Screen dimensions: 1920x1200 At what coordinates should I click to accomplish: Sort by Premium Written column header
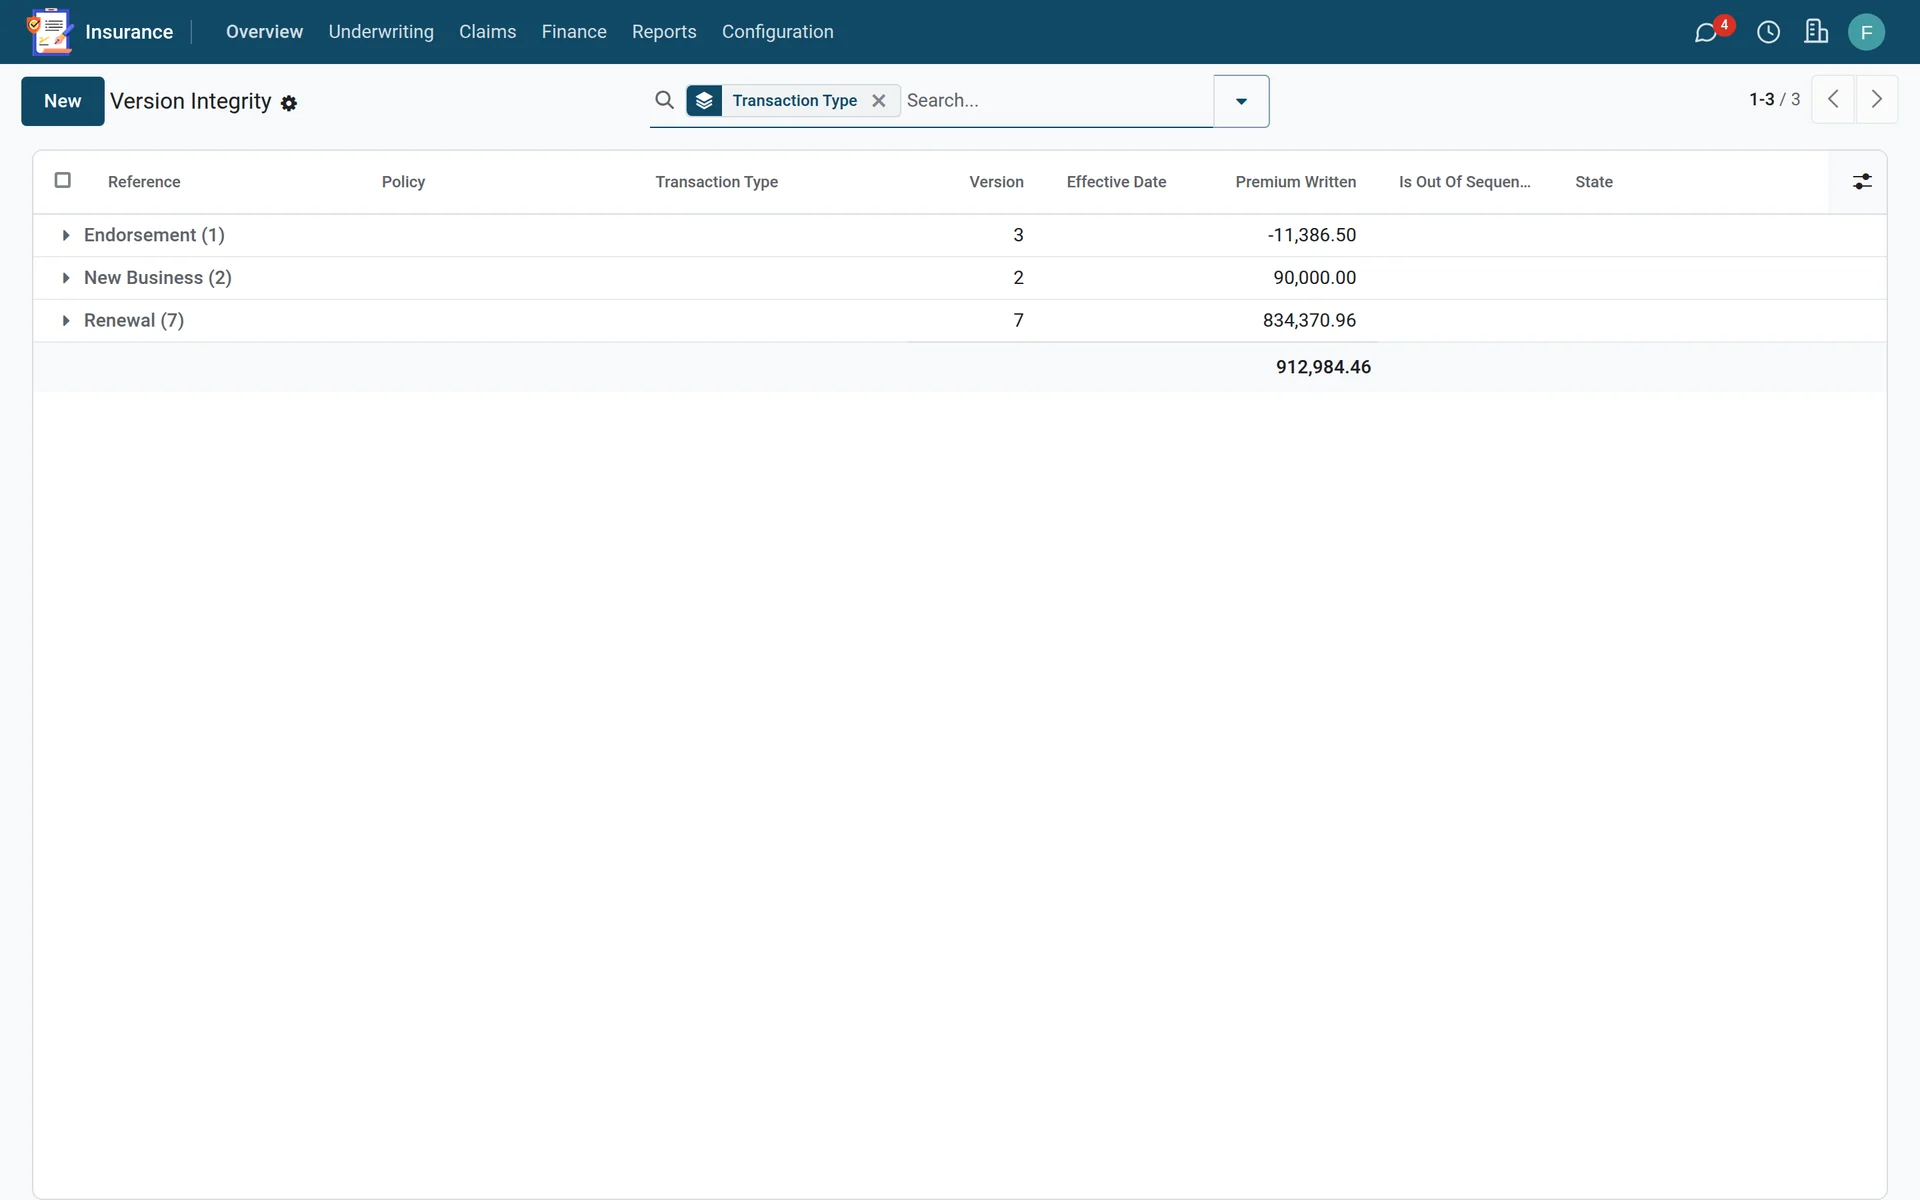click(x=1295, y=182)
